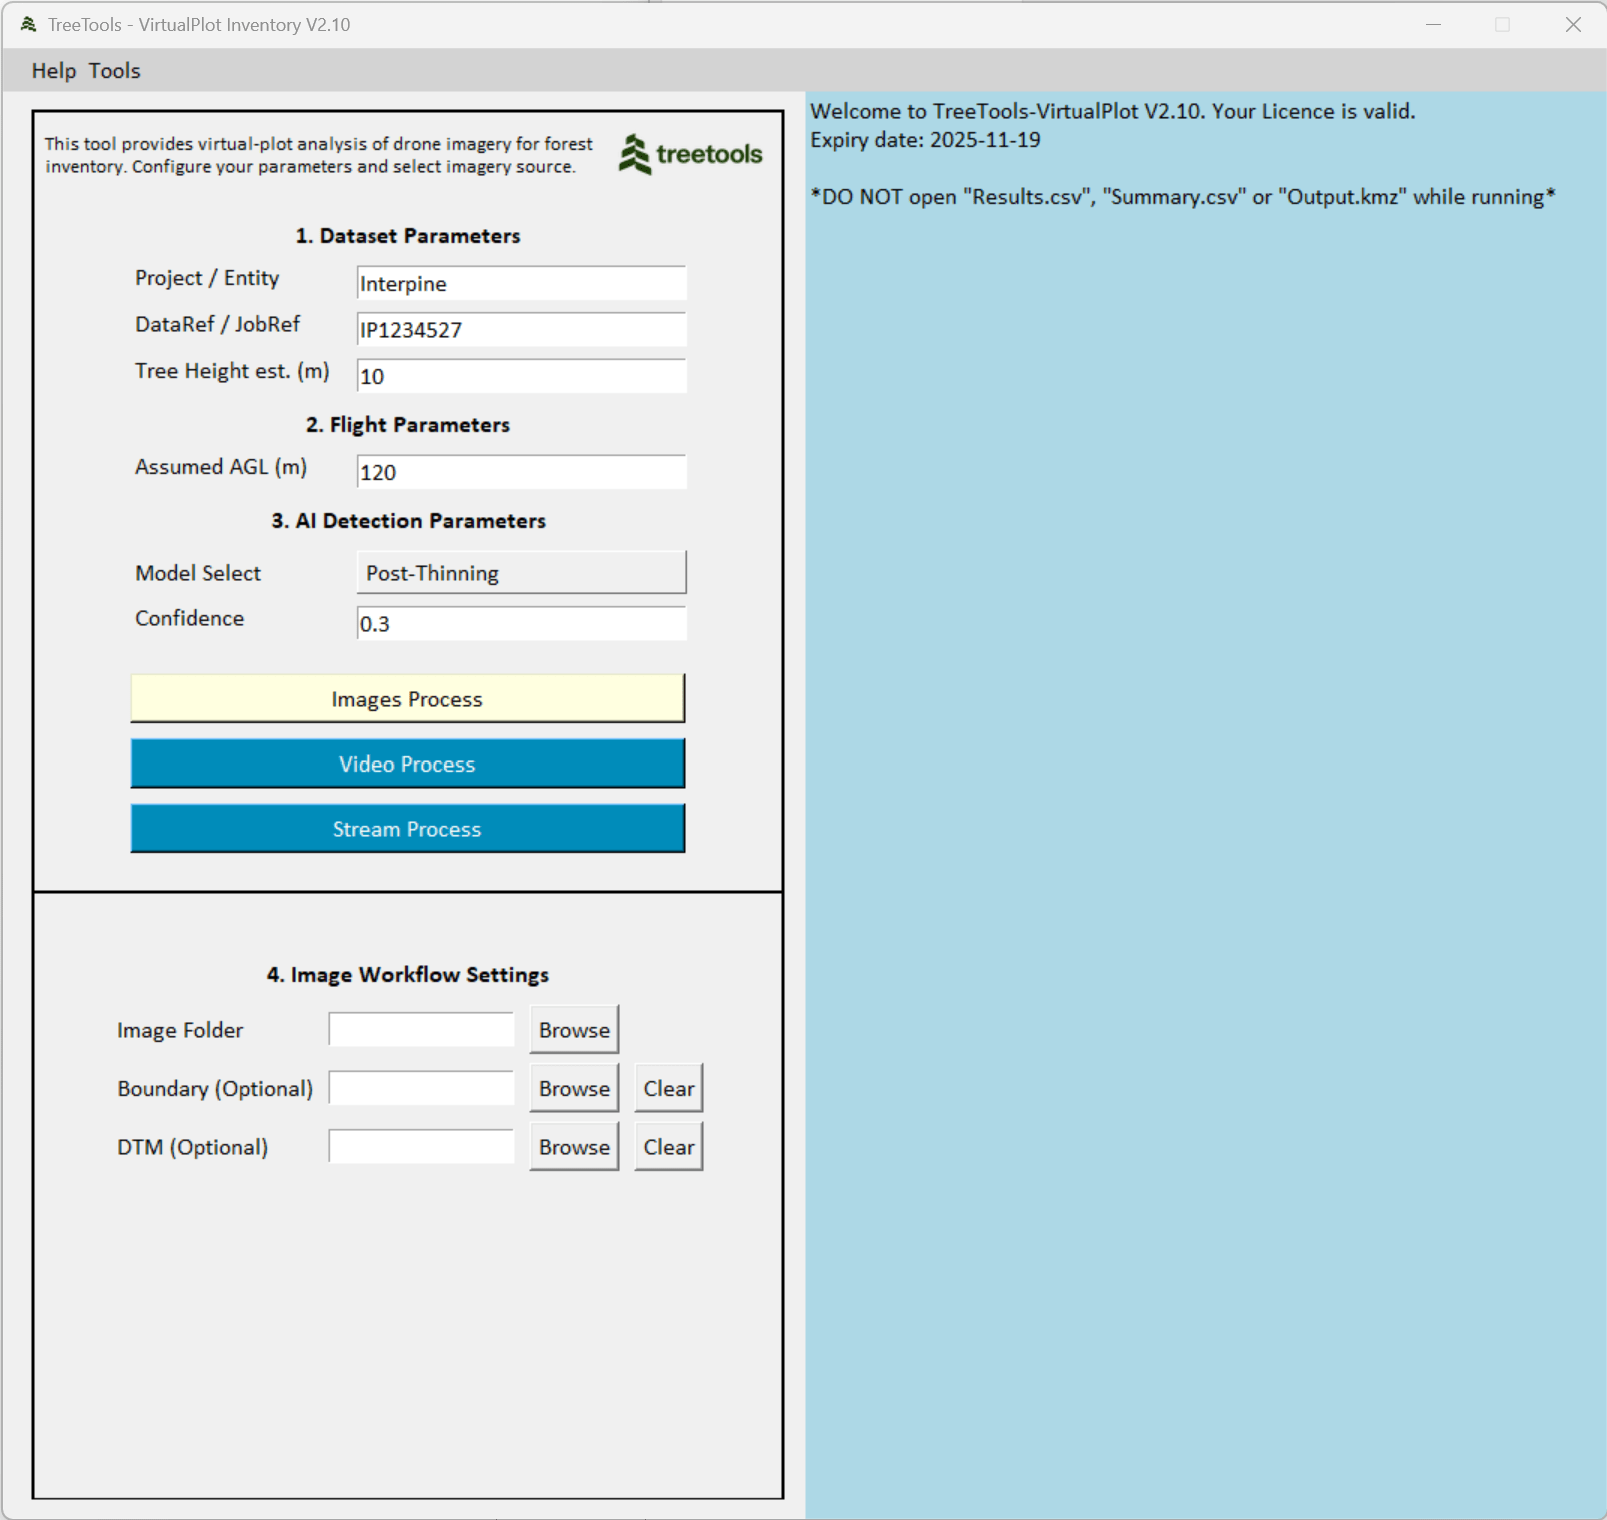The image size is (1607, 1520).
Task: Click the Image Folder path field
Action: 421,1030
